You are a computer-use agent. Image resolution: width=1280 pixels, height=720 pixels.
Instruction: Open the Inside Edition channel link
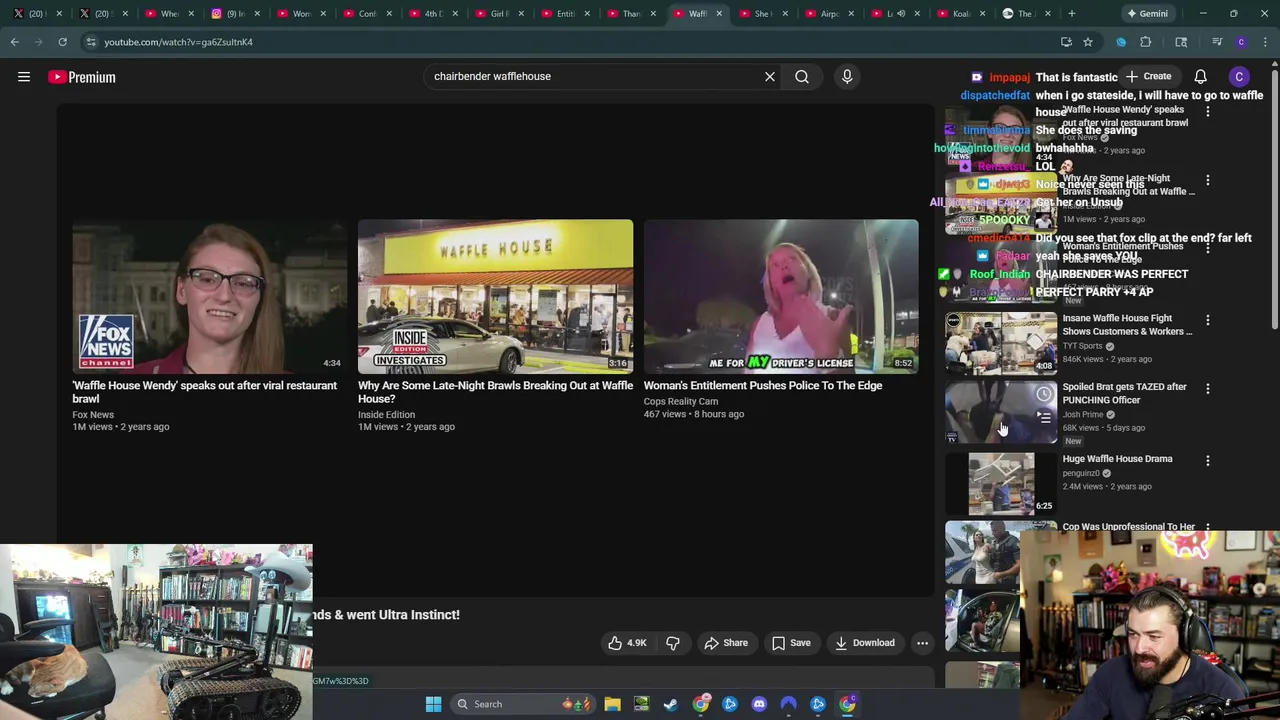(386, 415)
